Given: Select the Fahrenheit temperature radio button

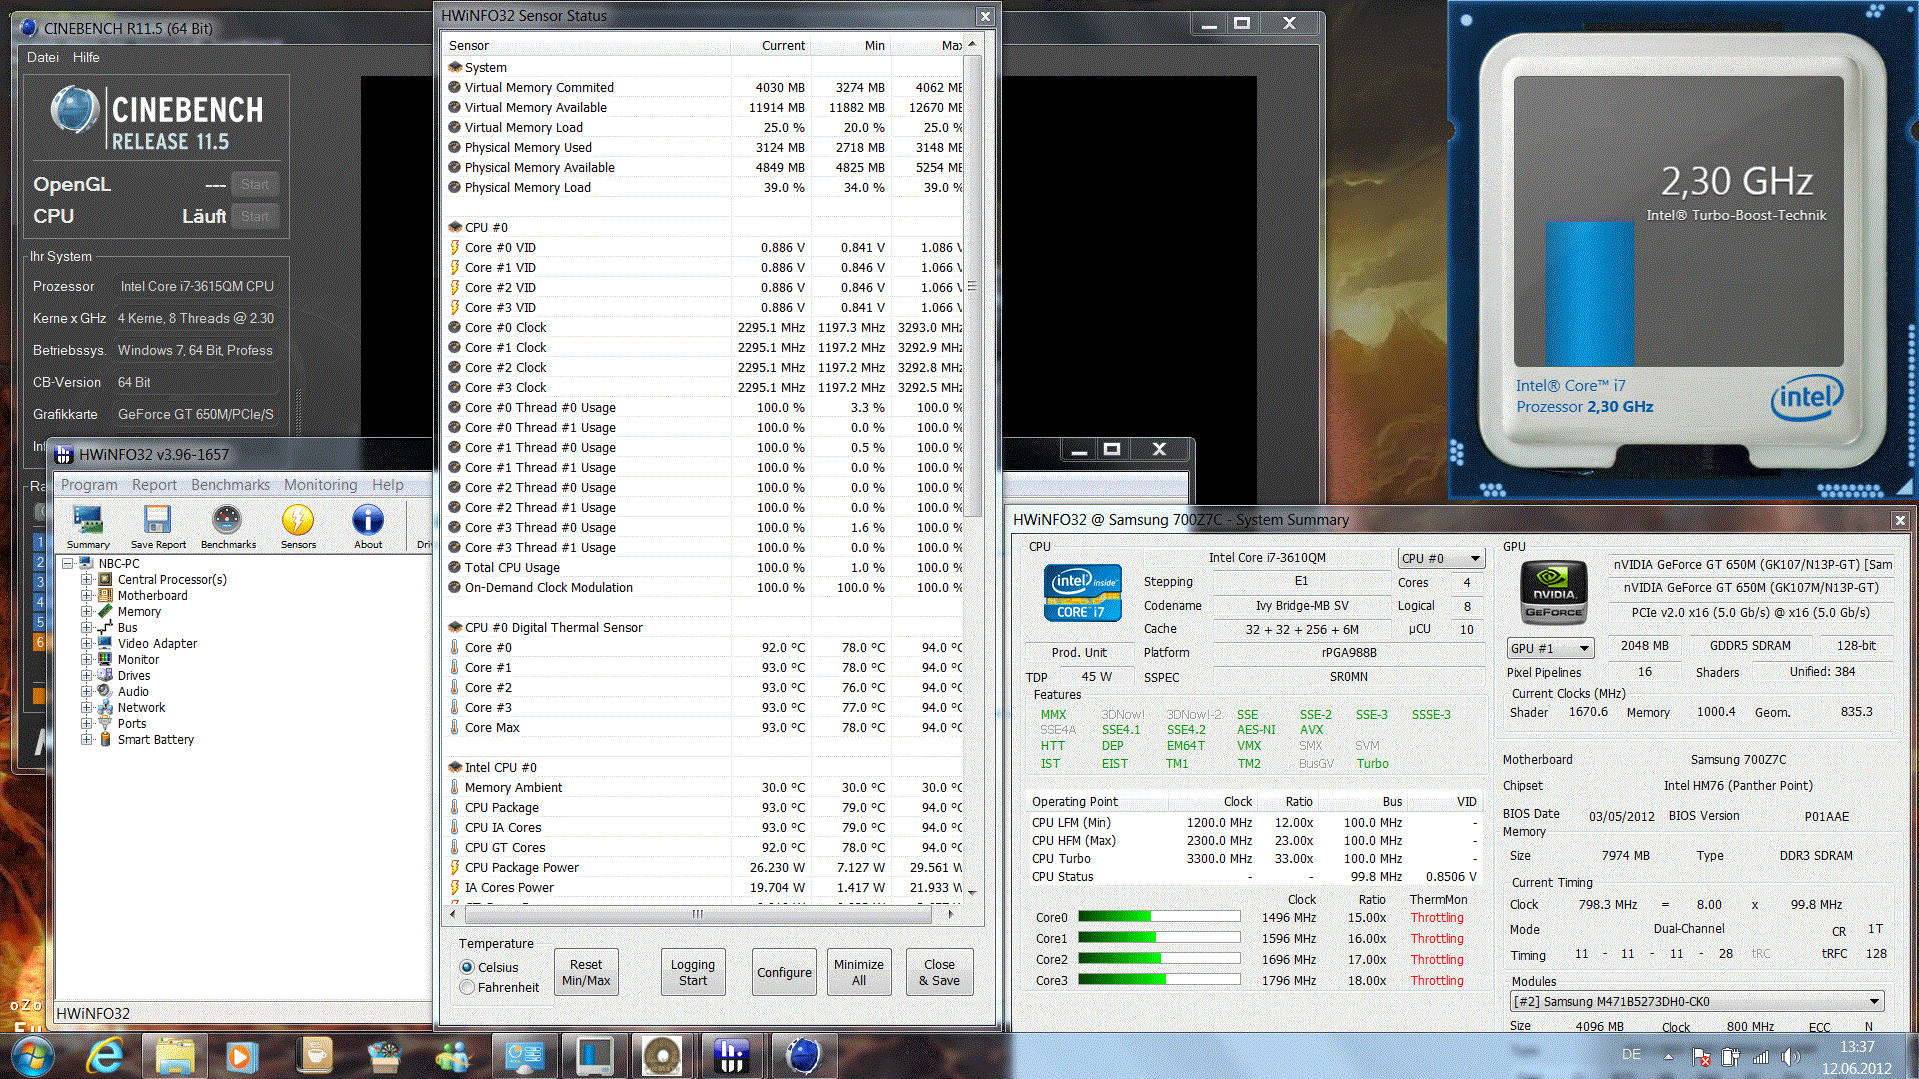Looking at the screenshot, I should (x=467, y=987).
